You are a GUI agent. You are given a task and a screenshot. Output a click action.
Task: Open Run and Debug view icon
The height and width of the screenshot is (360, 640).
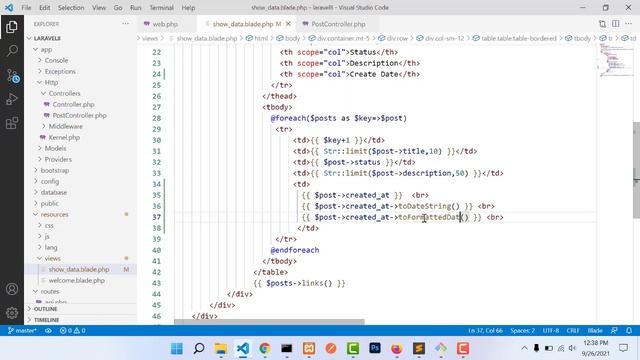12,99
